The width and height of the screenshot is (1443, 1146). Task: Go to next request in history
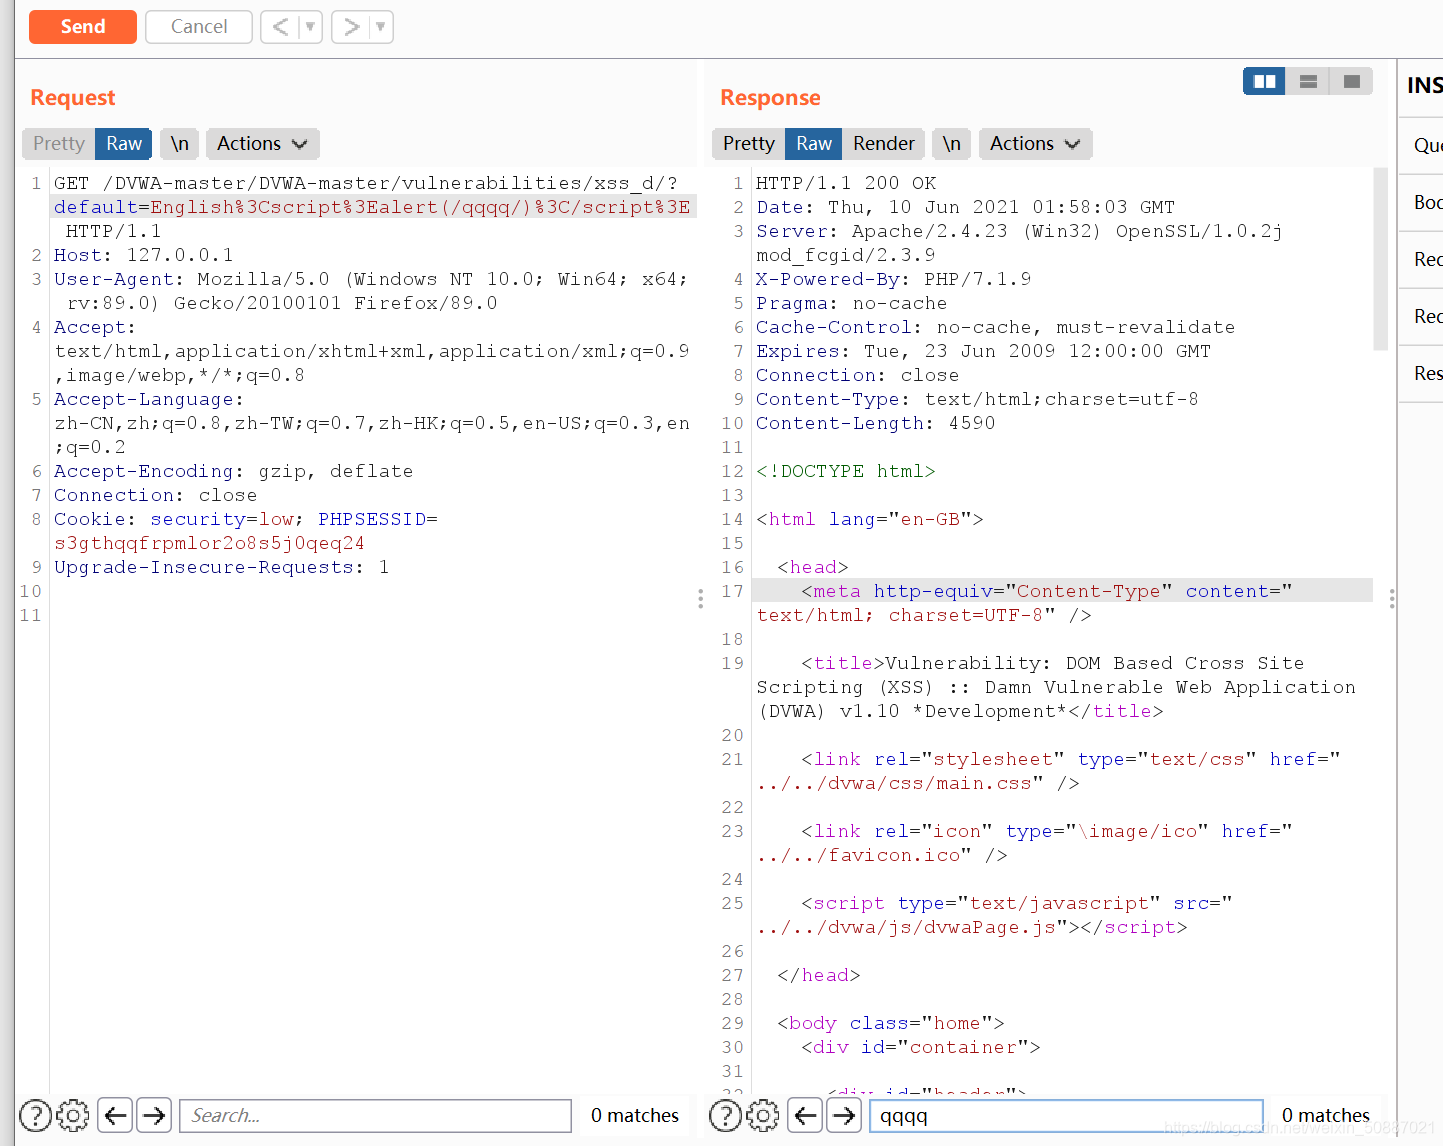pos(351,27)
